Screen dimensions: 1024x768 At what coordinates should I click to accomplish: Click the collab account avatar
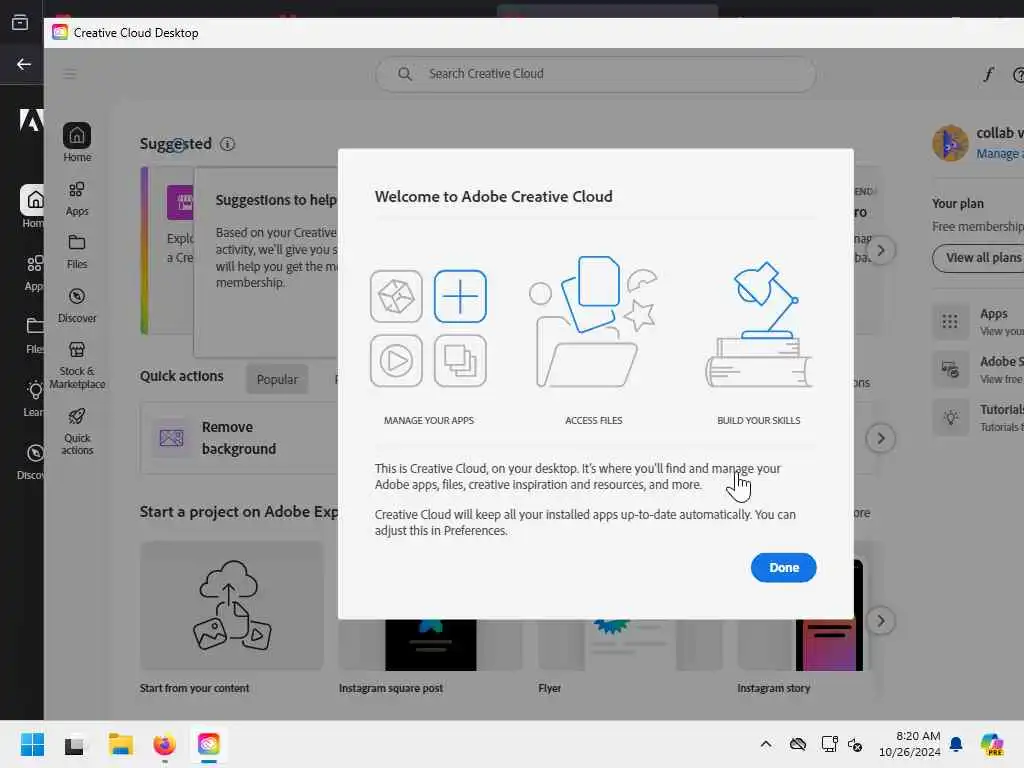950,143
